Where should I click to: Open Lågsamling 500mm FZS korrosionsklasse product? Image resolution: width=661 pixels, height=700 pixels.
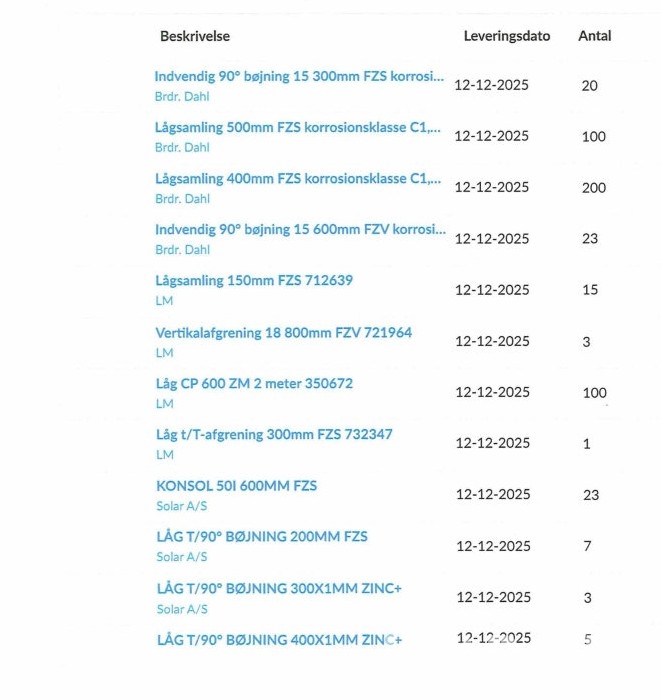pos(297,127)
